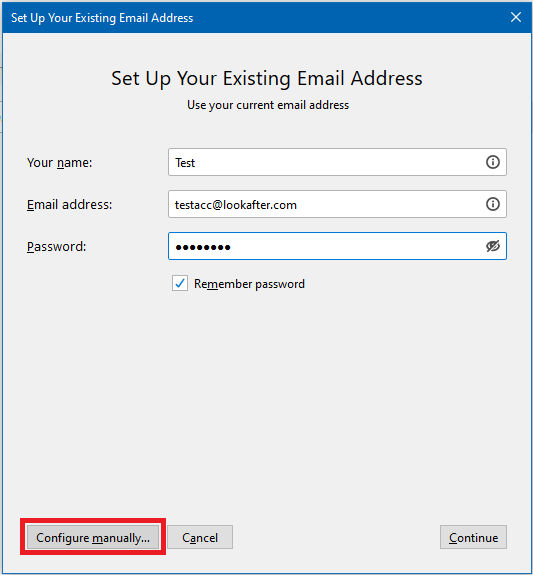The width and height of the screenshot is (533, 575).
Task: Click empty dialog space between Cancel and Continue
Action: coord(336,537)
